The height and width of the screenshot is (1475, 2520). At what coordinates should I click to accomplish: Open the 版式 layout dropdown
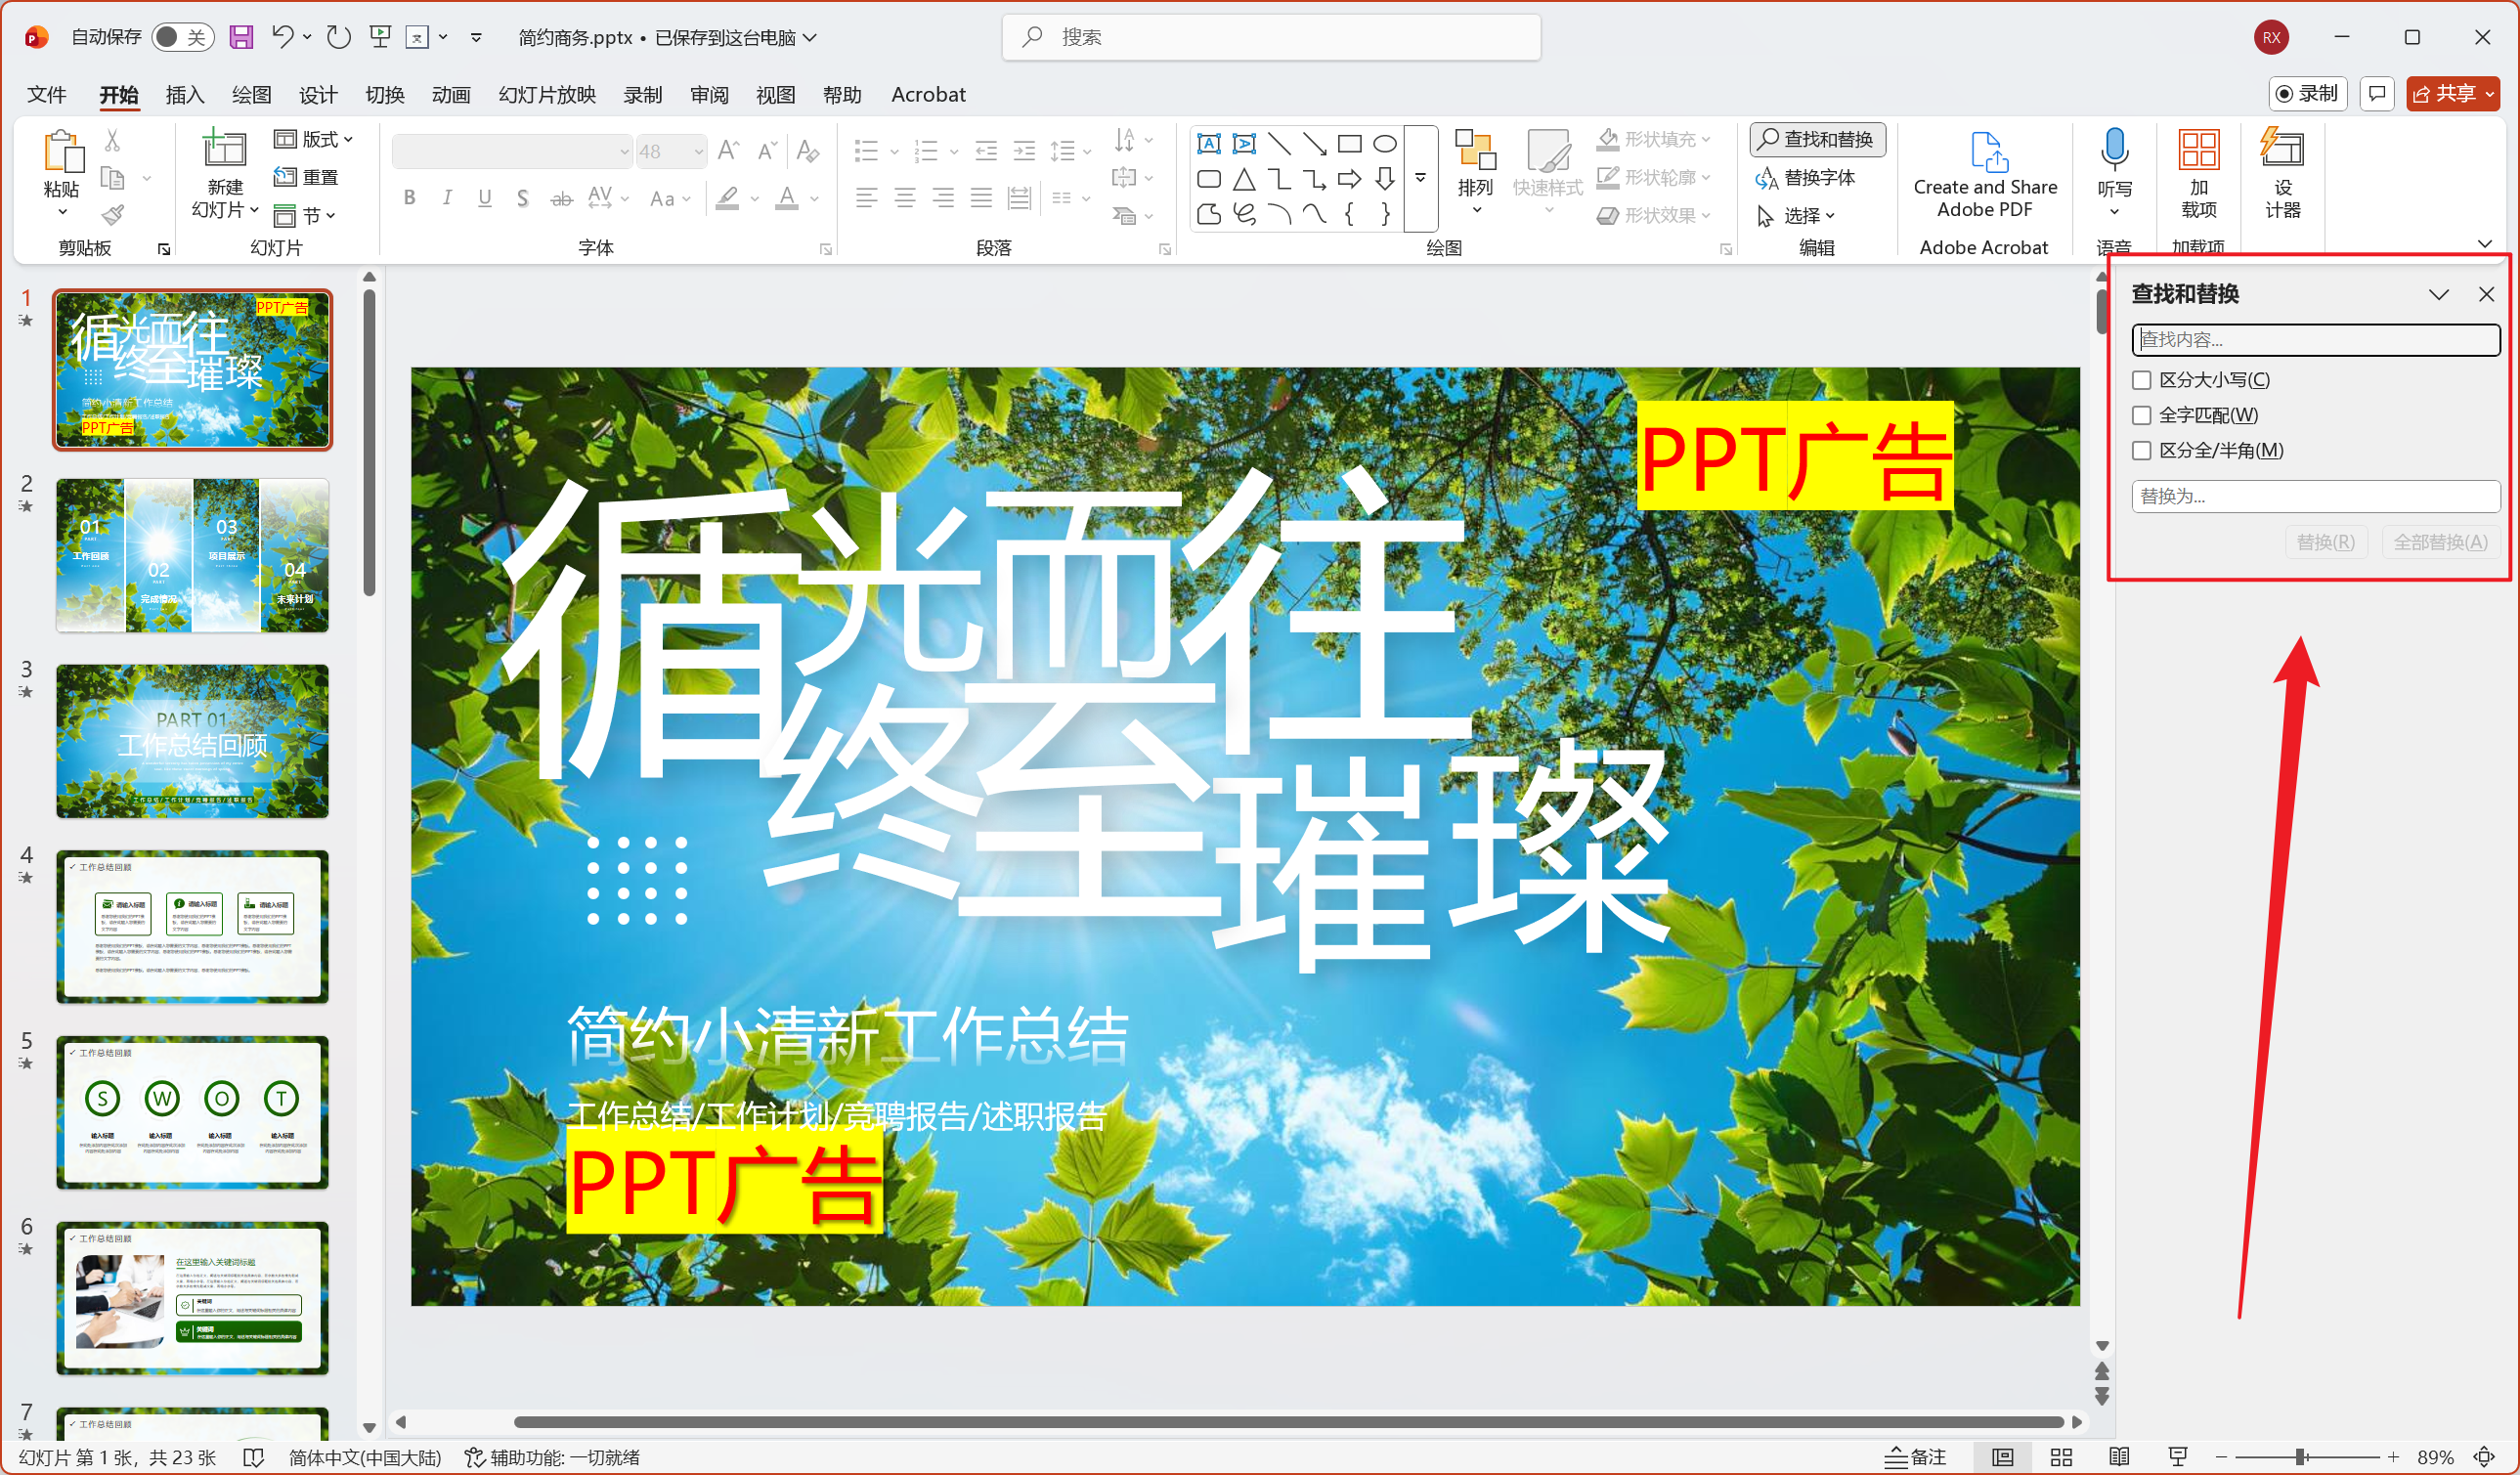tap(347, 139)
